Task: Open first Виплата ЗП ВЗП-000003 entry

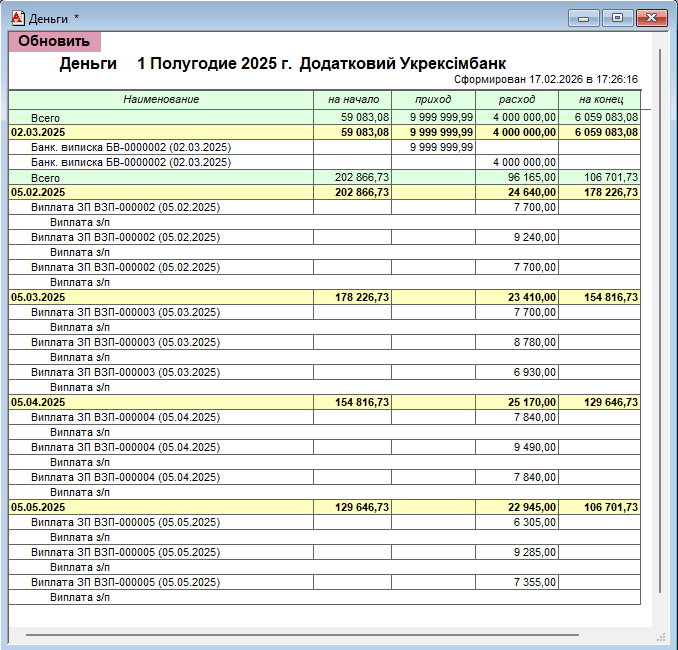Action: click(125, 312)
